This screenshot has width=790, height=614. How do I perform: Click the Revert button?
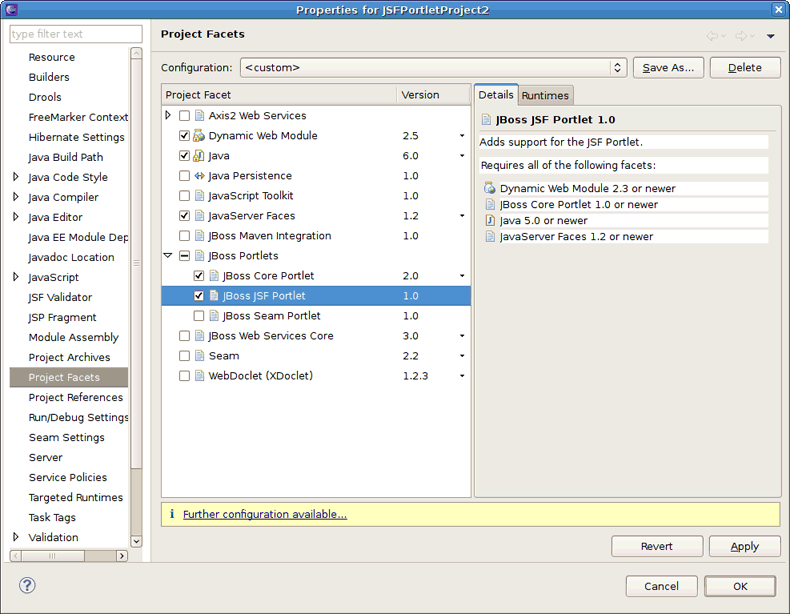pos(656,546)
